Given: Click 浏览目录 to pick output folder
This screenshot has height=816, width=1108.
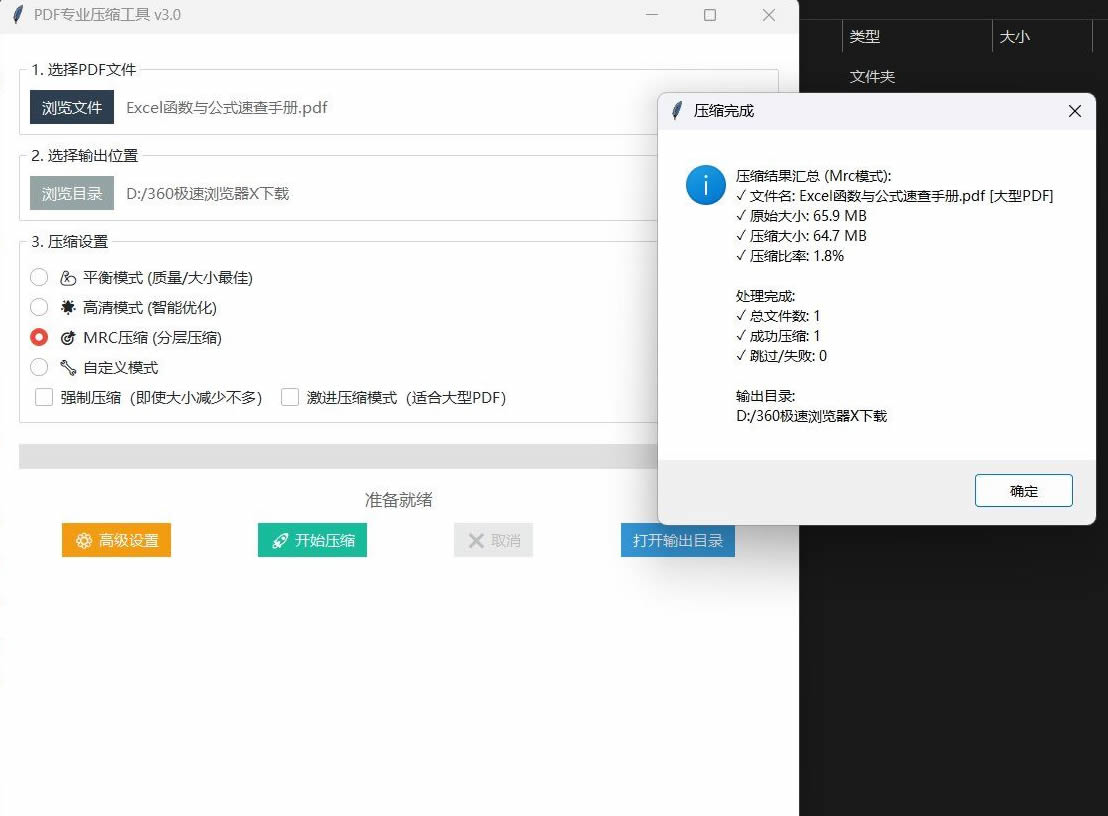Looking at the screenshot, I should coord(72,194).
